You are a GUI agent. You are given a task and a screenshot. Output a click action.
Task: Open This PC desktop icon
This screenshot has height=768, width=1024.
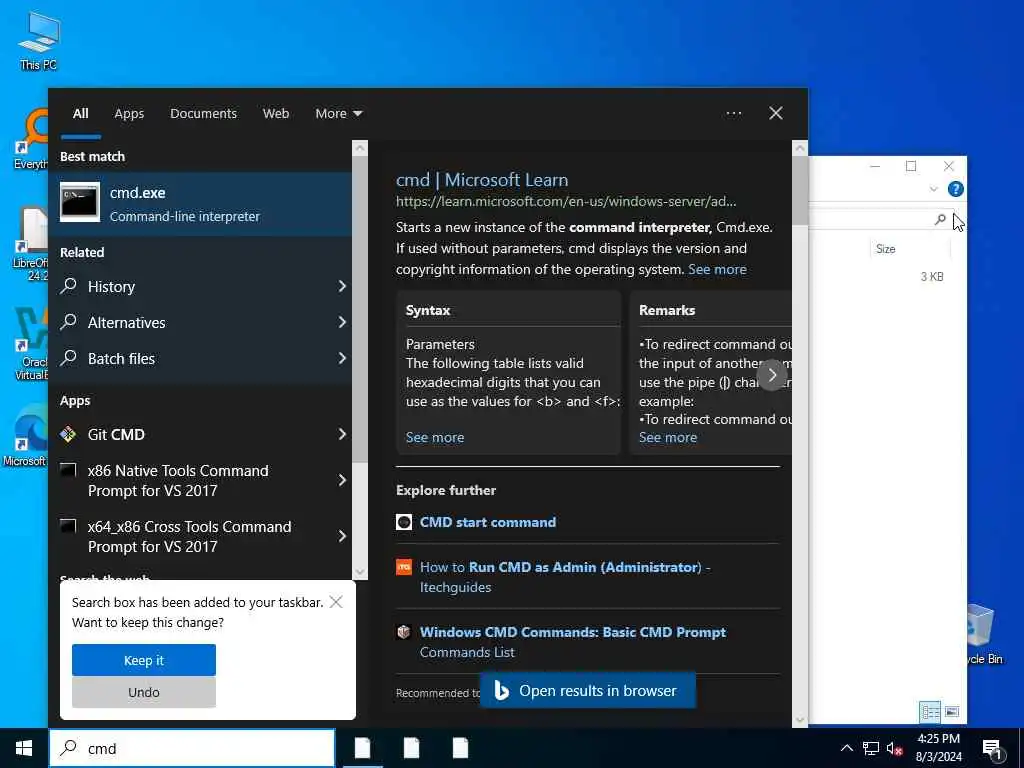(x=39, y=40)
